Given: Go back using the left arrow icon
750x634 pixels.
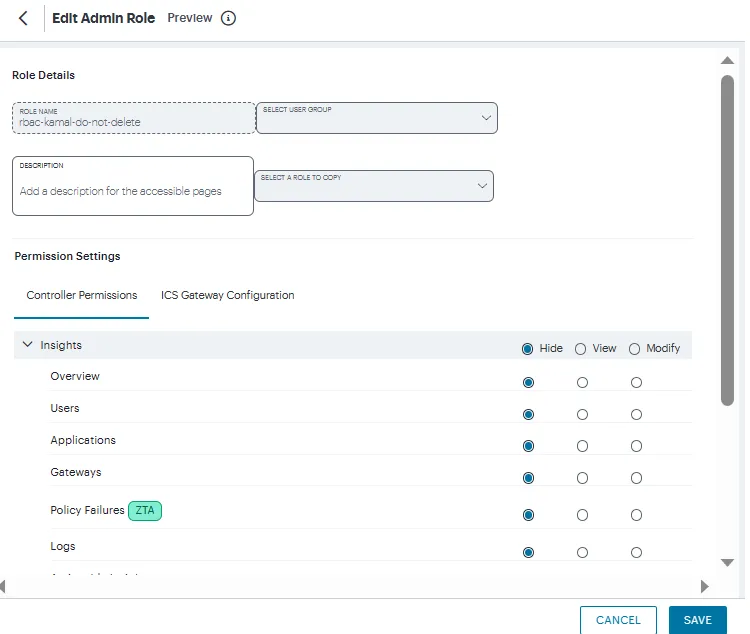Looking at the screenshot, I should coord(23,18).
